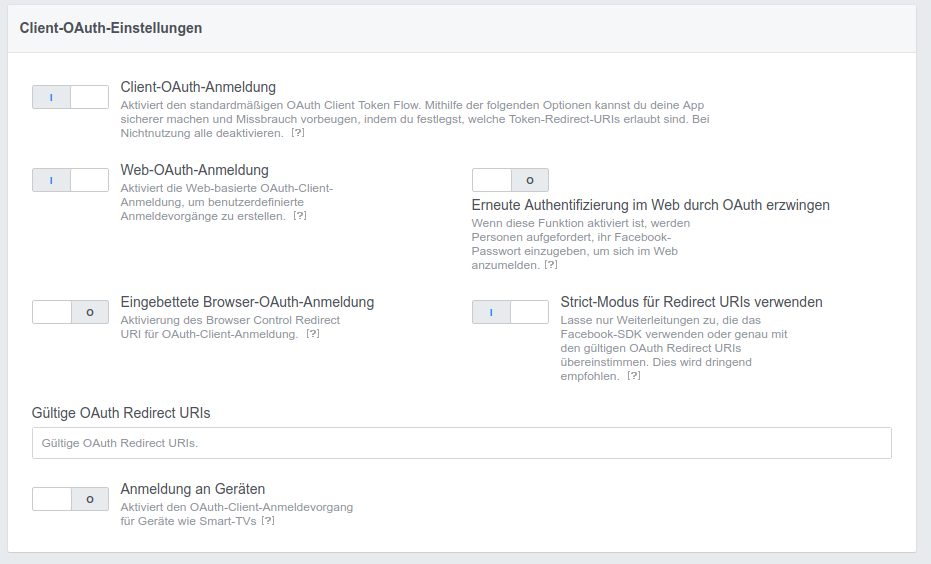
Task: Enable Erneute Authentifizierung im Web erzwingen toggle
Action: pyautogui.click(x=510, y=180)
